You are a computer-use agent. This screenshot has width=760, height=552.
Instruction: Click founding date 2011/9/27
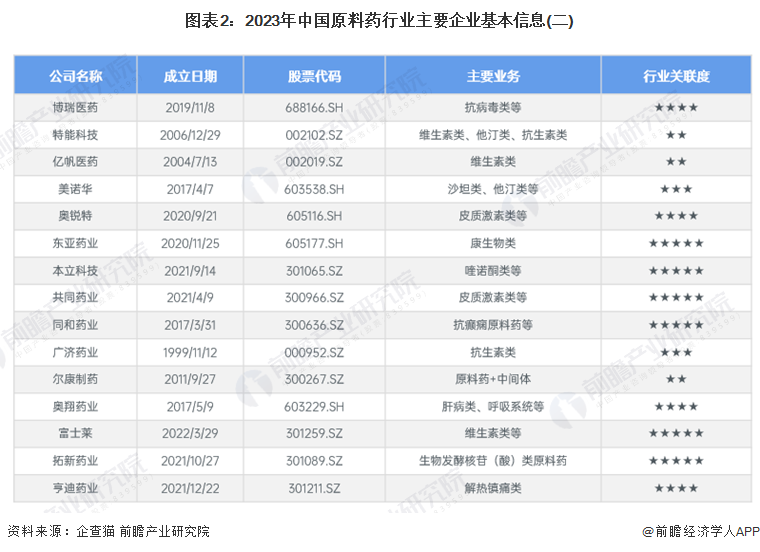click(190, 379)
